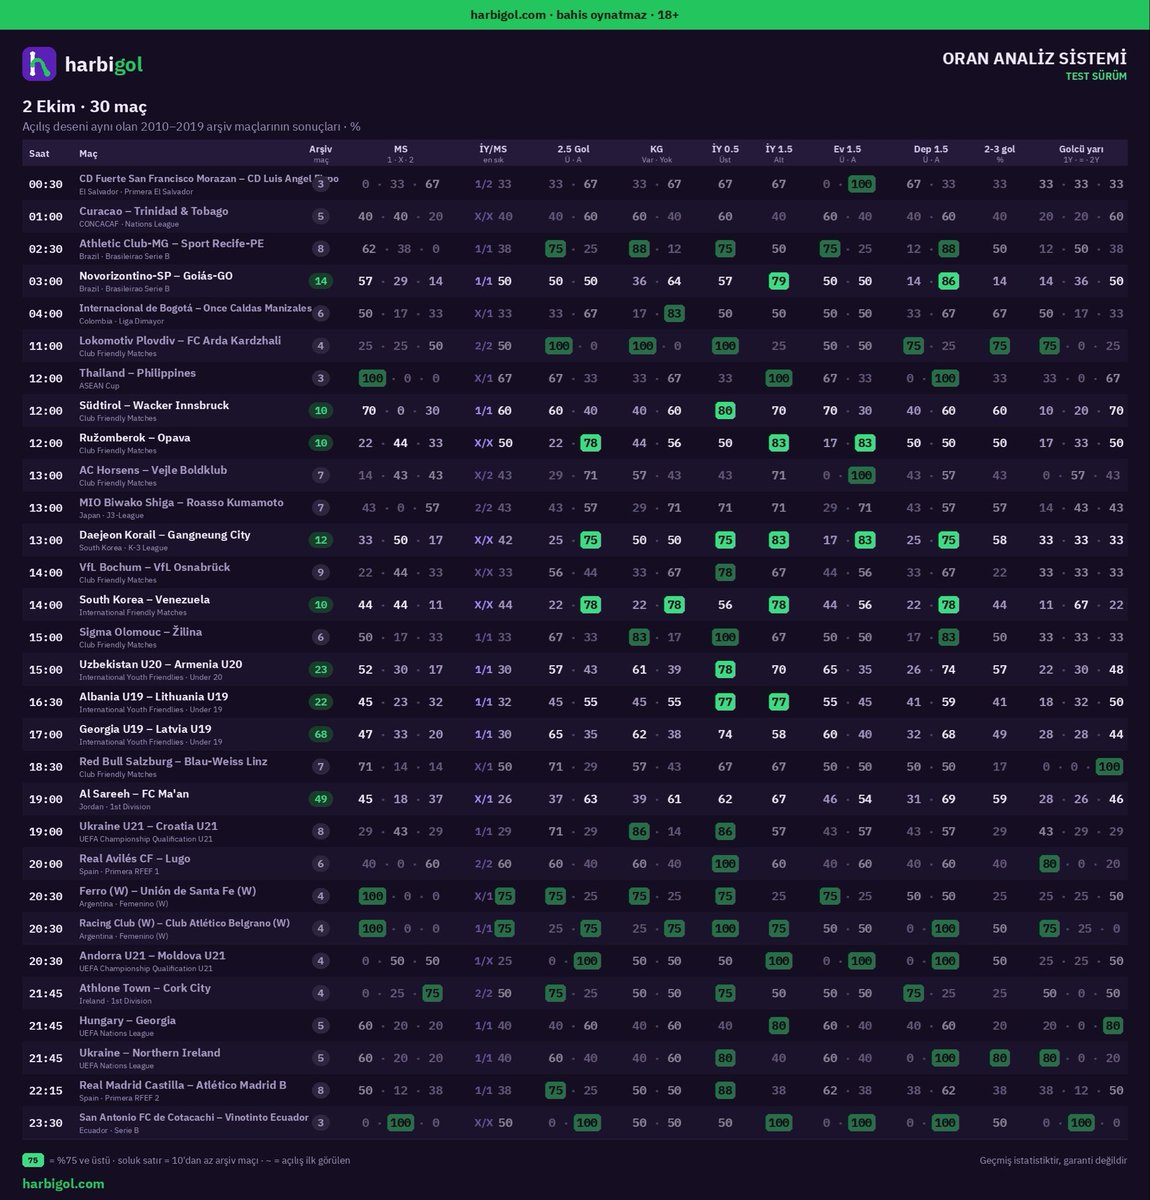Select the Golcü yarı column header
Viewport: 1150px width, 1200px height.
[1081, 153]
